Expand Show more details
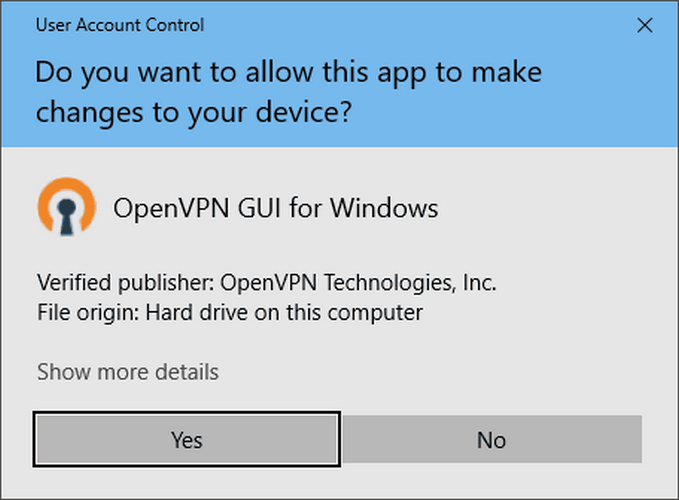 coord(128,372)
